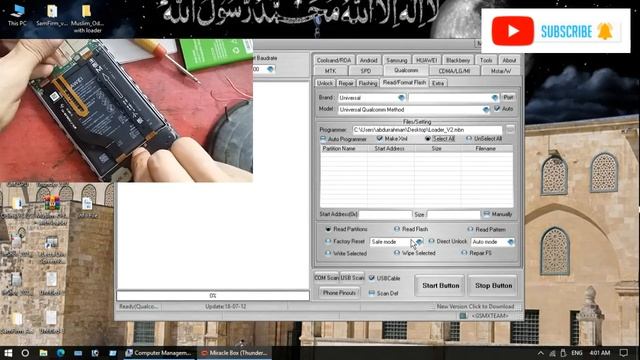This screenshot has height=360, width=640.
Task: Click the subscribe notification bell
Action: [x=605, y=31]
